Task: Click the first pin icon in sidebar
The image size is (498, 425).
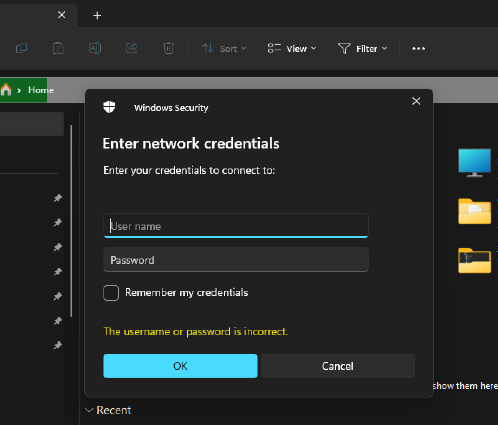Action: click(58, 198)
